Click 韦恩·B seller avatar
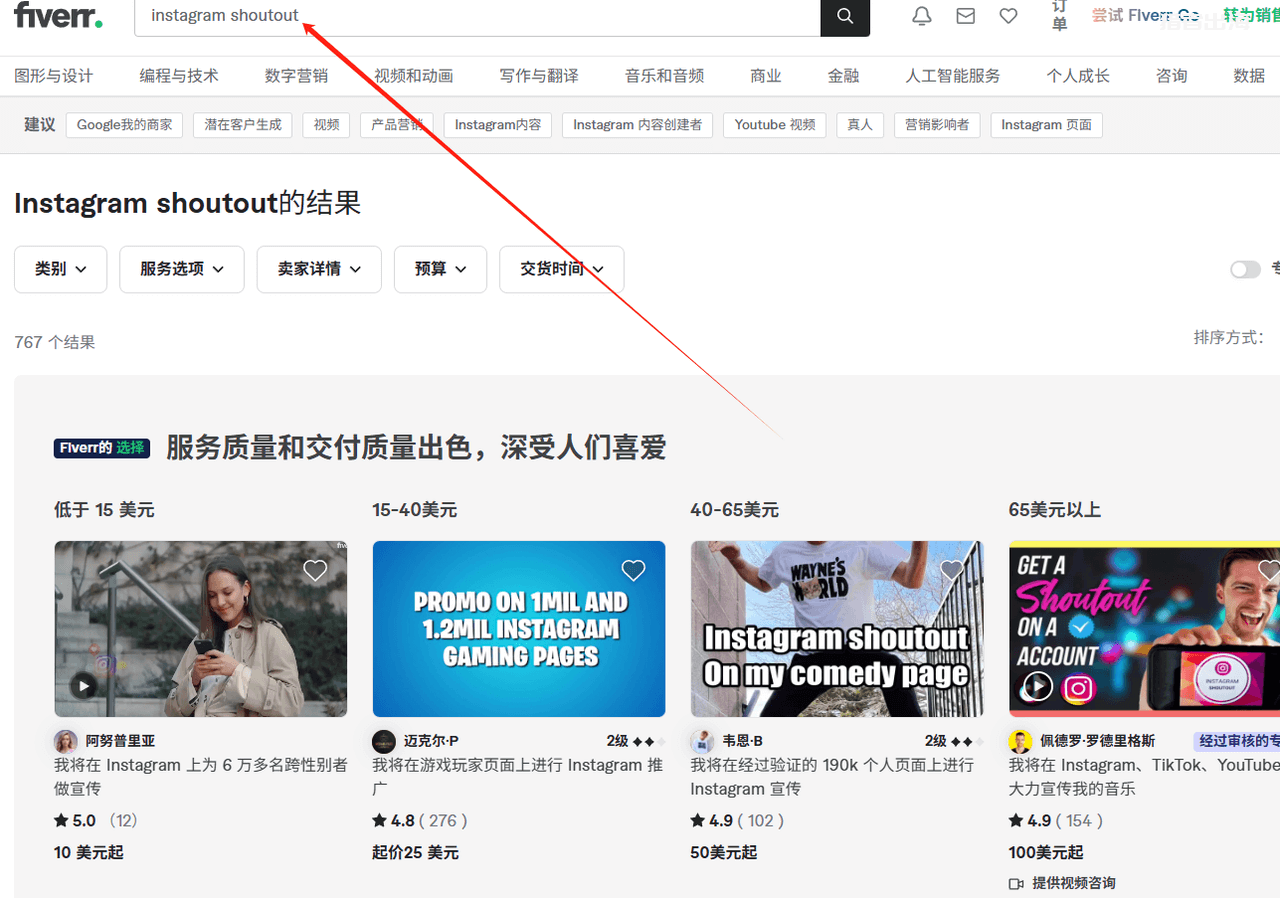This screenshot has width=1280, height=898. [701, 741]
